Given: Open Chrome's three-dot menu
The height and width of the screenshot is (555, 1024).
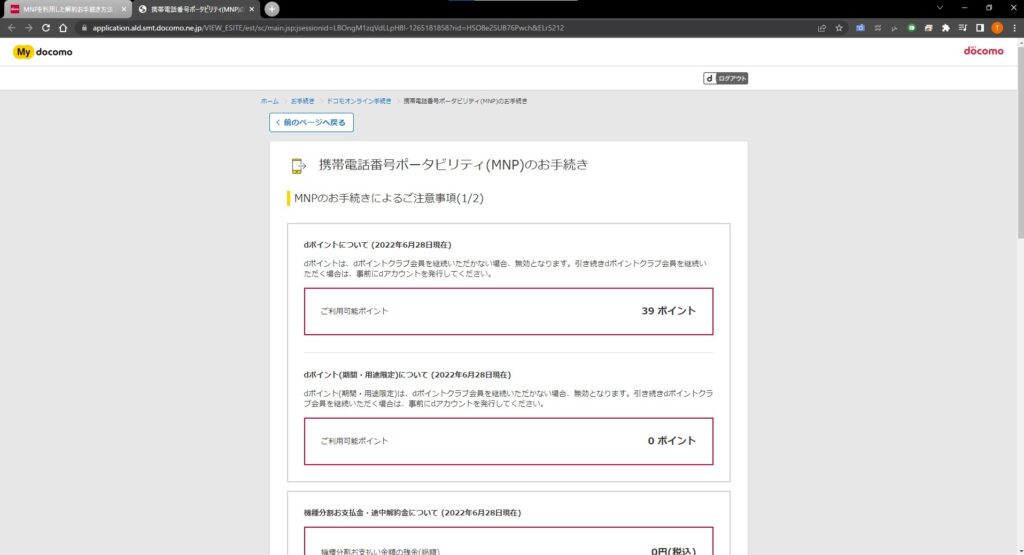Looking at the screenshot, I should [1014, 28].
